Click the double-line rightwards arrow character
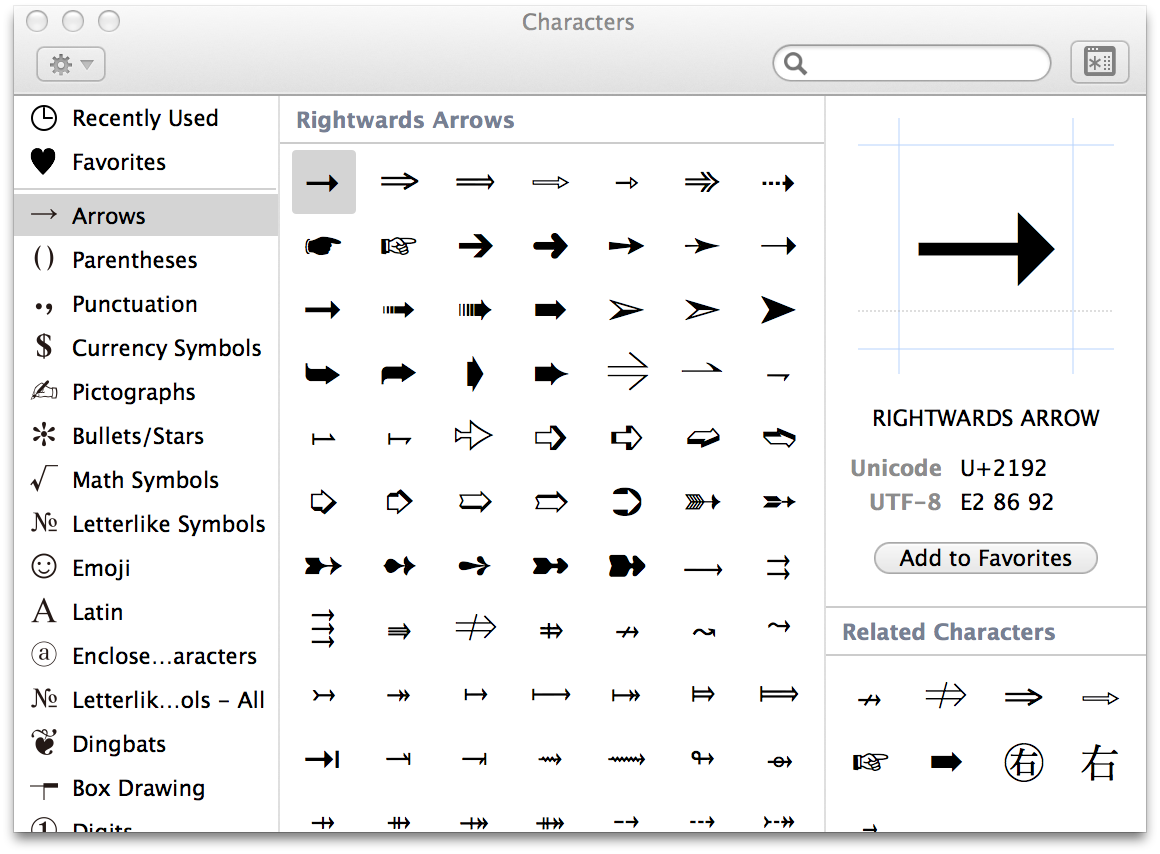1160x854 pixels. click(399, 182)
